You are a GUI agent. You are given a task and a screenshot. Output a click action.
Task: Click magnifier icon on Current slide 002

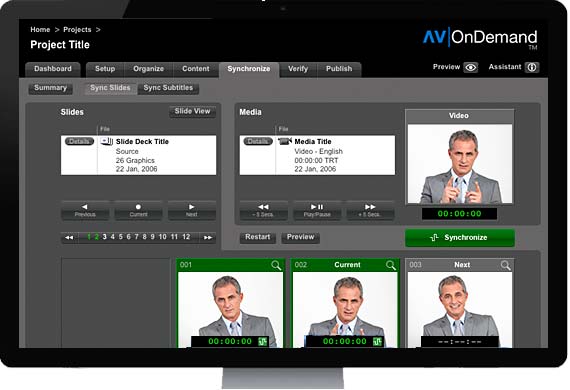pos(391,265)
